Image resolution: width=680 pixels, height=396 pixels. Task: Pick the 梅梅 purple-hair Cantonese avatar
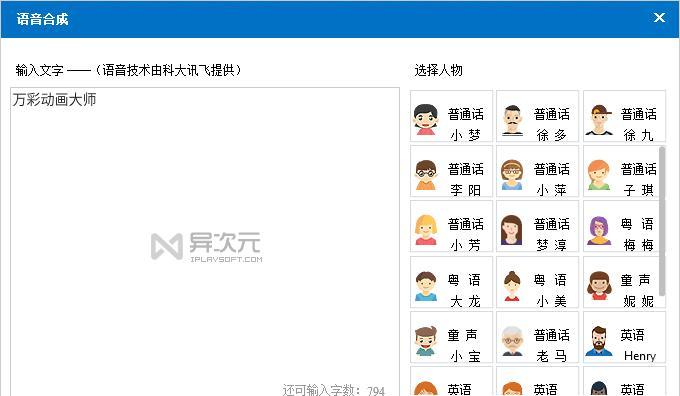[x=599, y=230]
